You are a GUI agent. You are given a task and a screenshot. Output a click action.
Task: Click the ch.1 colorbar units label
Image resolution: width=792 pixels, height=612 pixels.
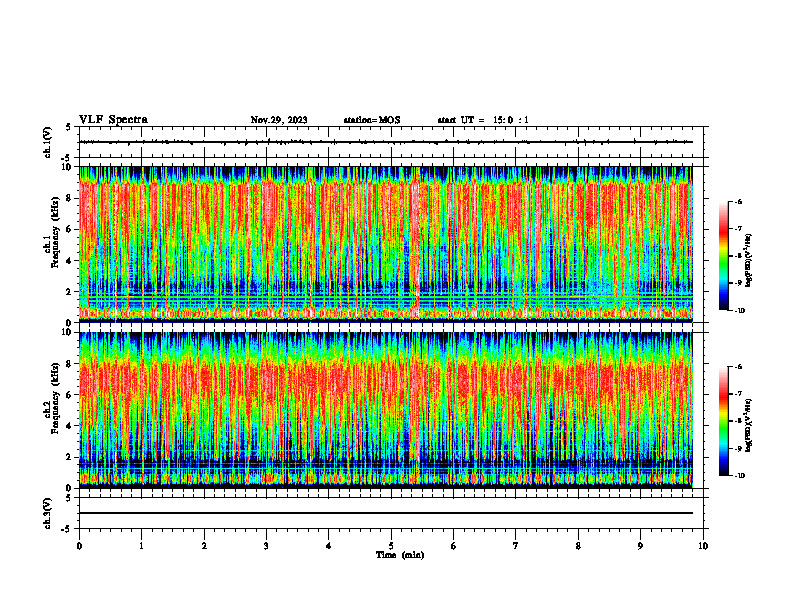(750, 260)
